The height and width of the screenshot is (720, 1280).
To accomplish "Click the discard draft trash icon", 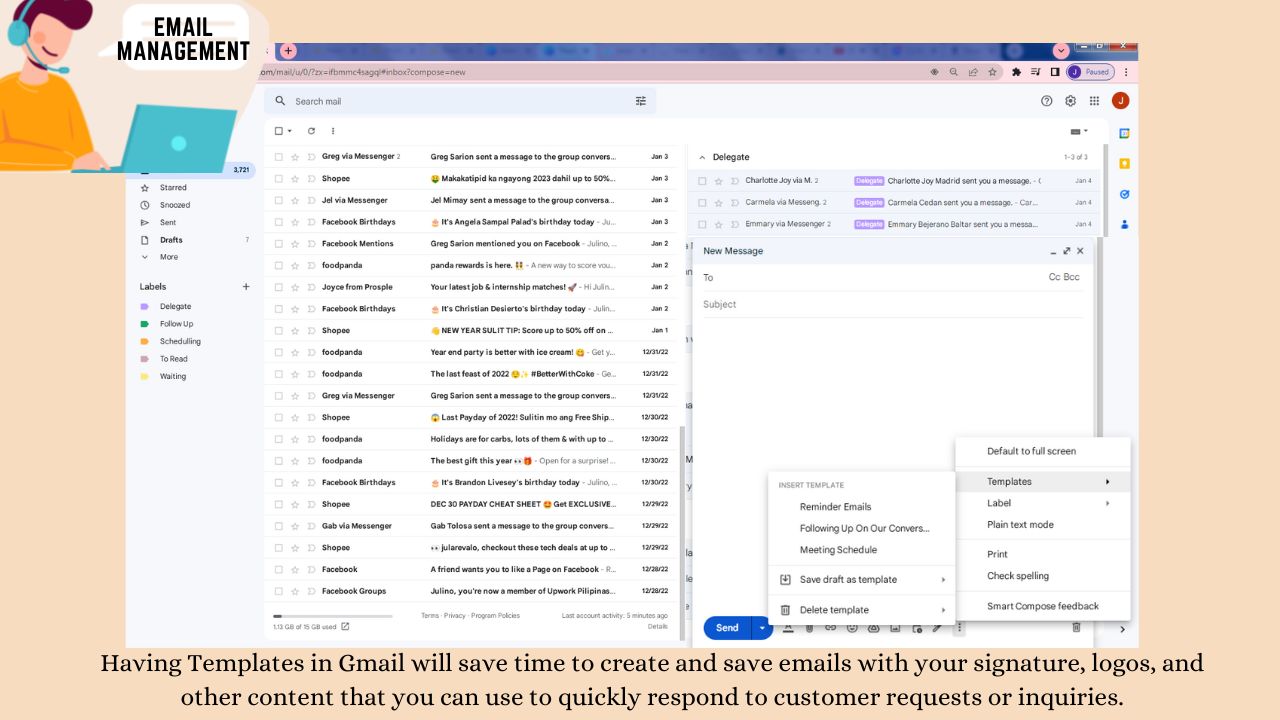I will point(1076,628).
